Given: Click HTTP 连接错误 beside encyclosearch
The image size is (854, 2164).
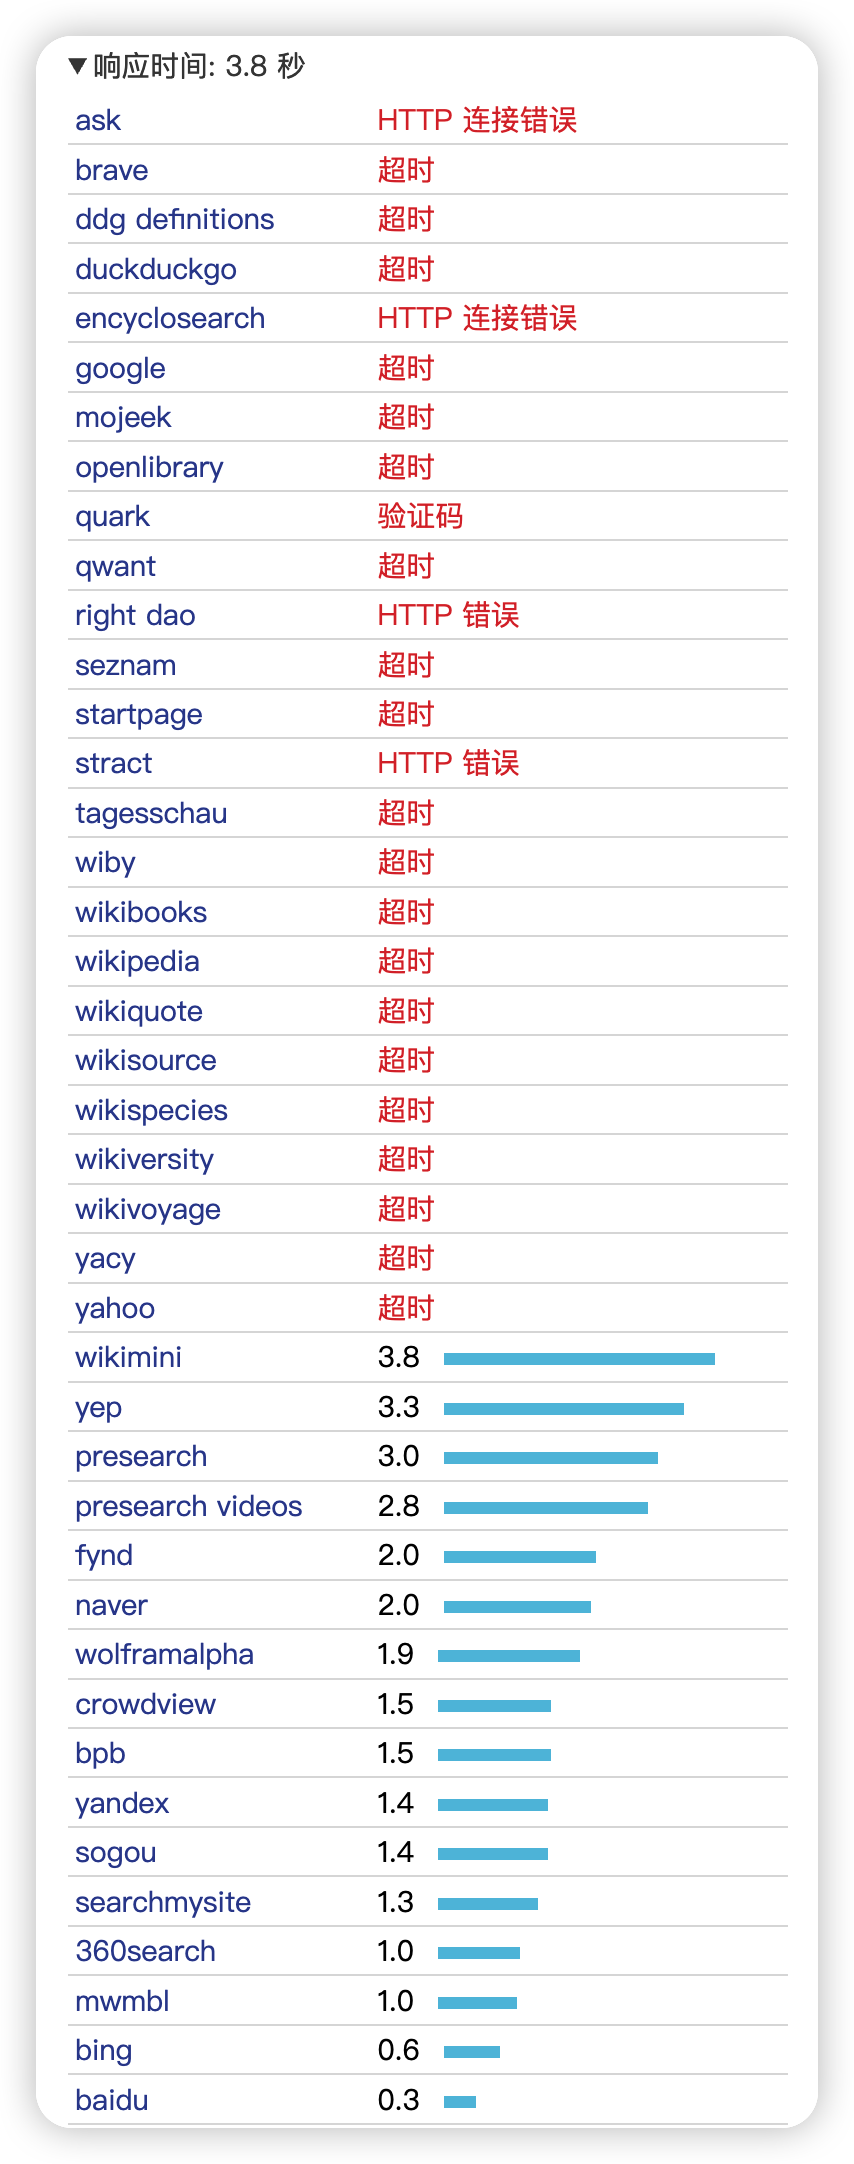Looking at the screenshot, I should pyautogui.click(x=477, y=319).
